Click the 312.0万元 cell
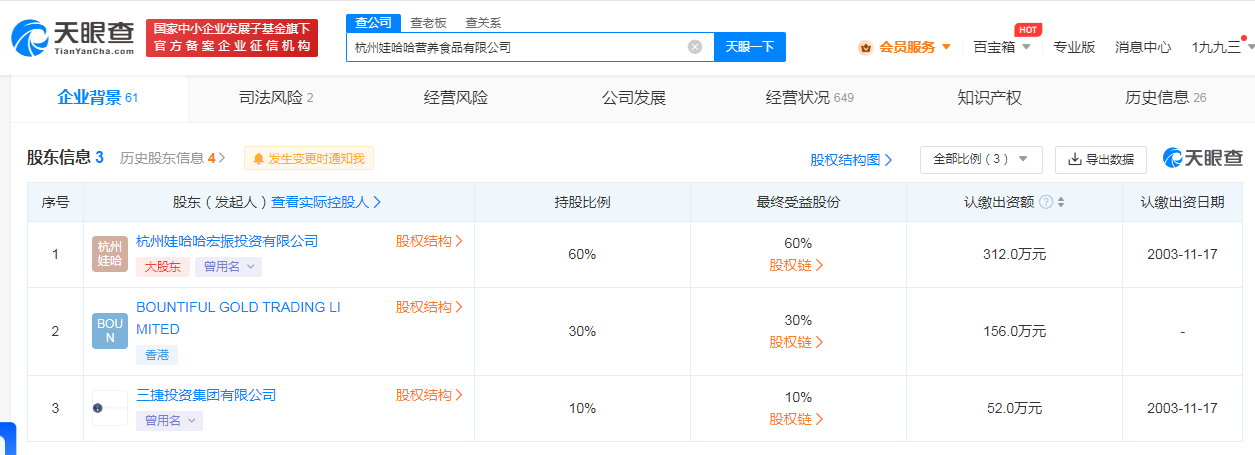This screenshot has width=1255, height=455. click(1014, 254)
